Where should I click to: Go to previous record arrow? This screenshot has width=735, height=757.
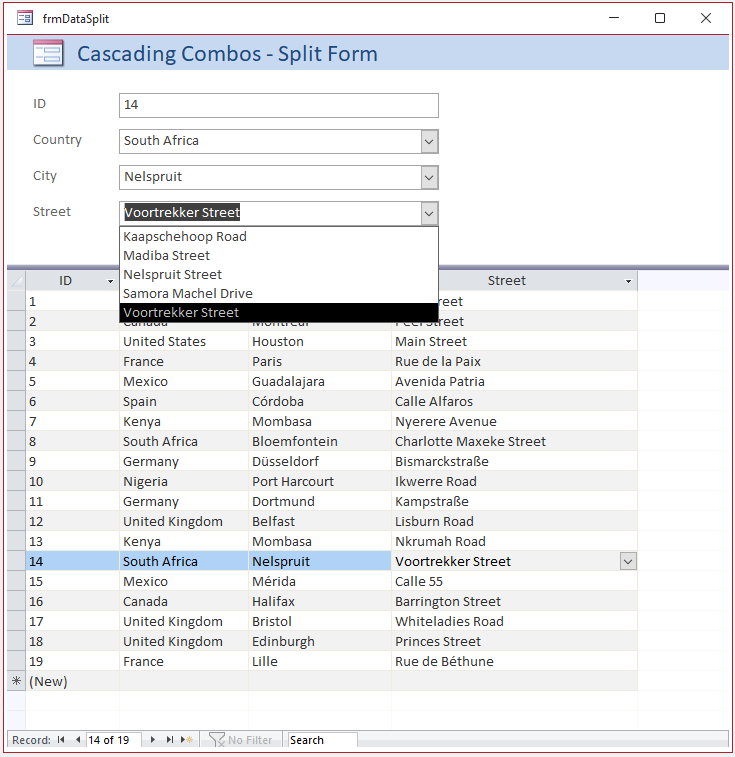click(x=78, y=740)
